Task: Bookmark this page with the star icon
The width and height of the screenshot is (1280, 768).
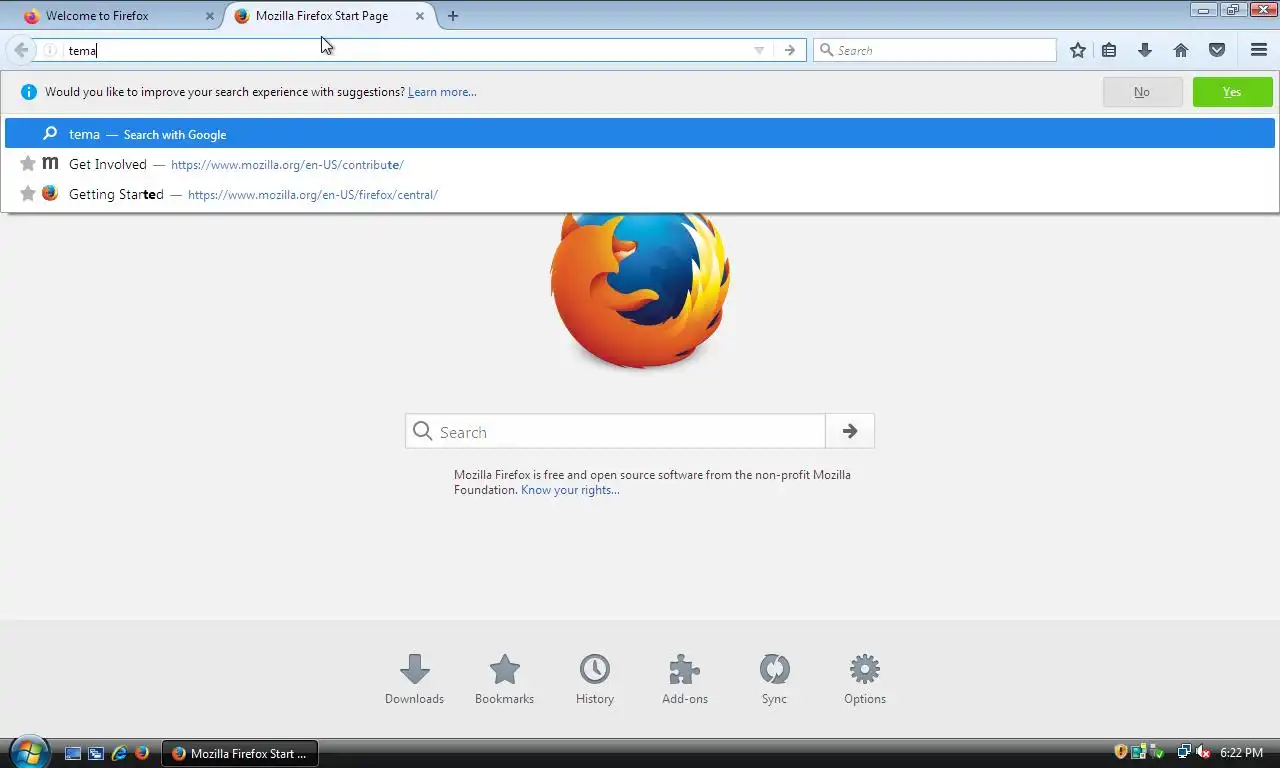Action: pos(1078,50)
